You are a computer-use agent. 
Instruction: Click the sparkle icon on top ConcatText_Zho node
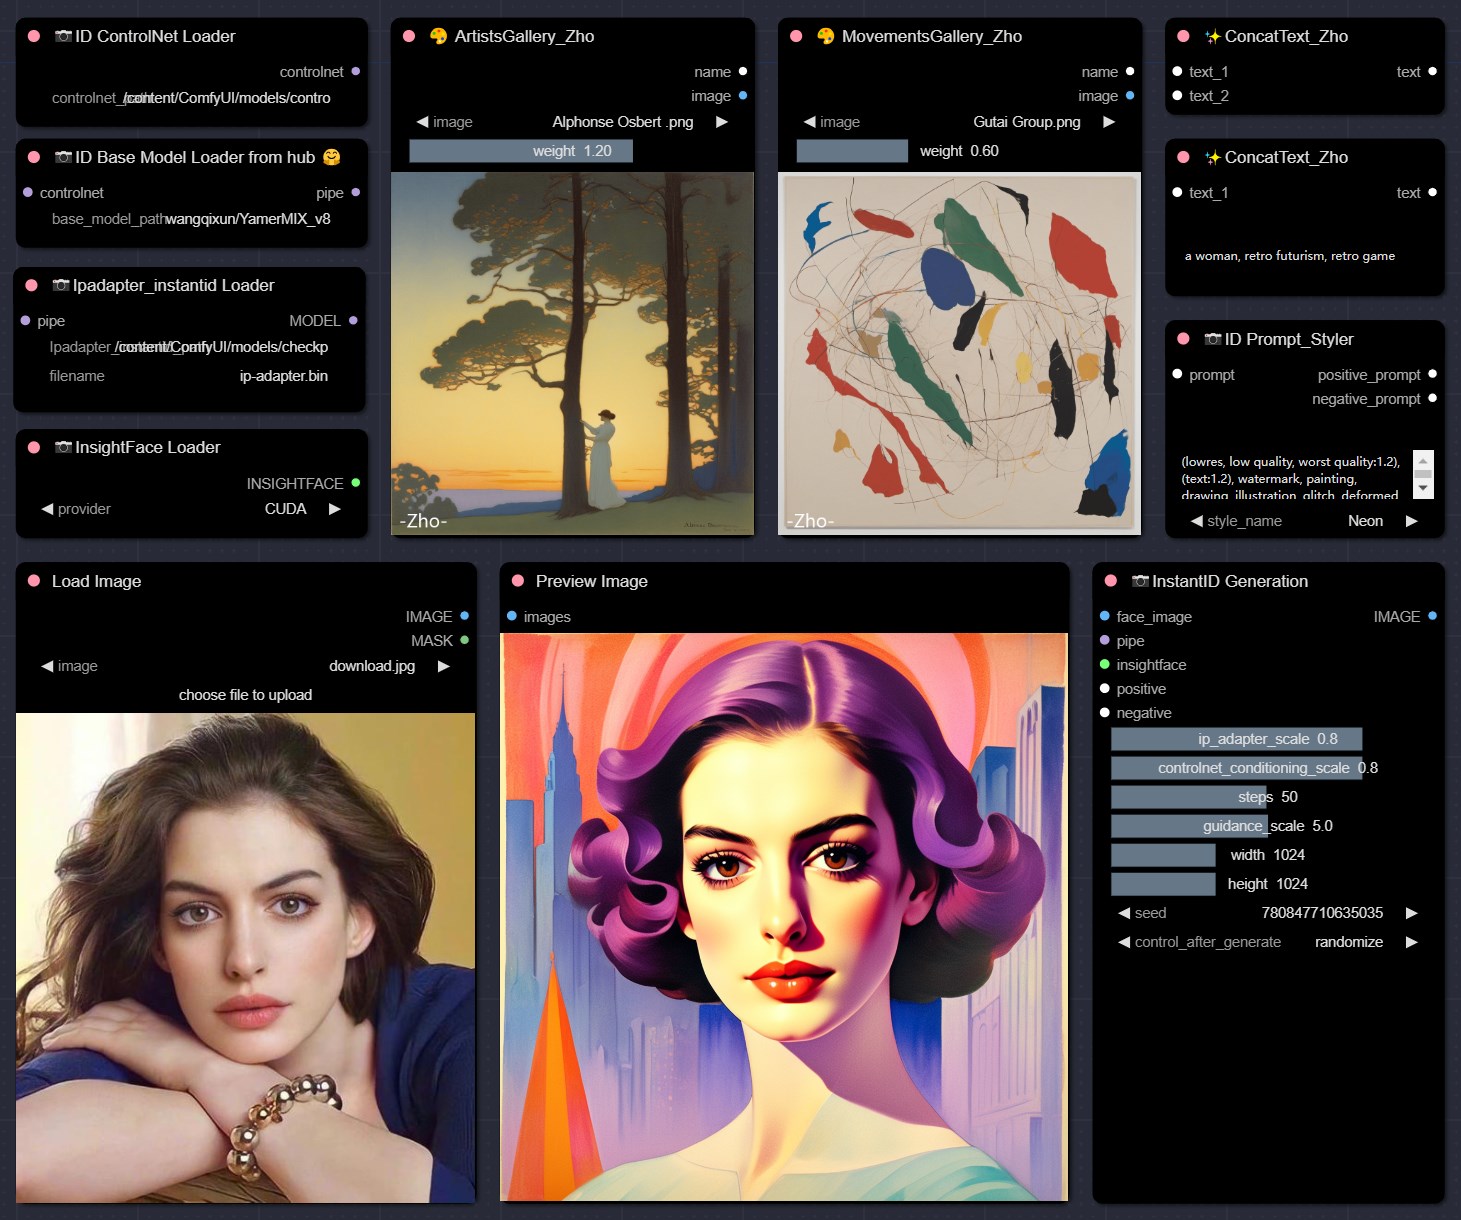[x=1212, y=37]
